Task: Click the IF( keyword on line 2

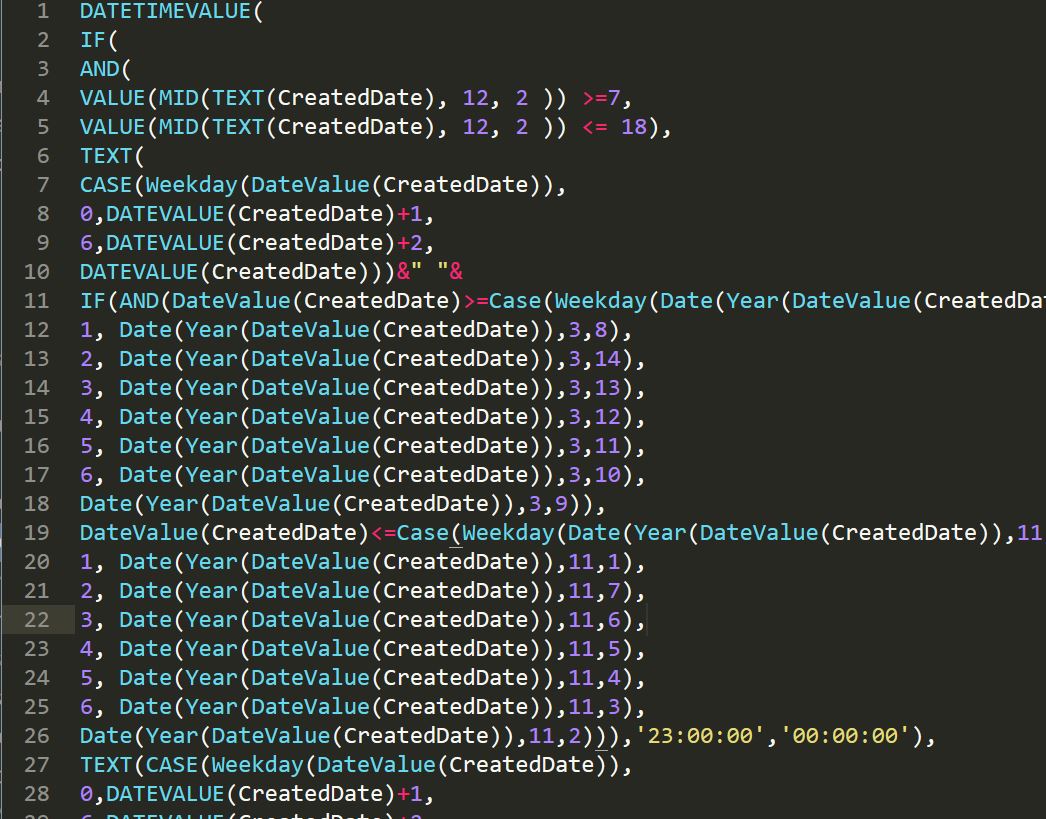Action: click(99, 40)
